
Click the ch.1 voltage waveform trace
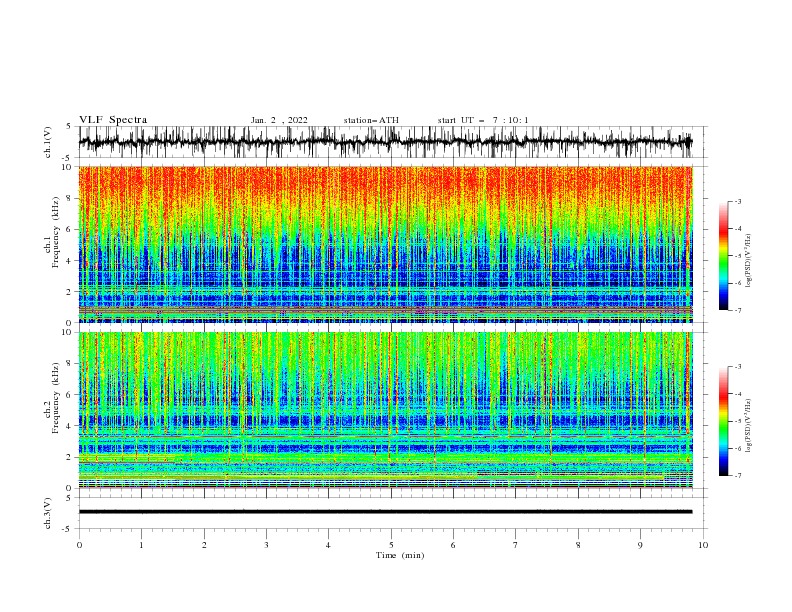click(385, 142)
